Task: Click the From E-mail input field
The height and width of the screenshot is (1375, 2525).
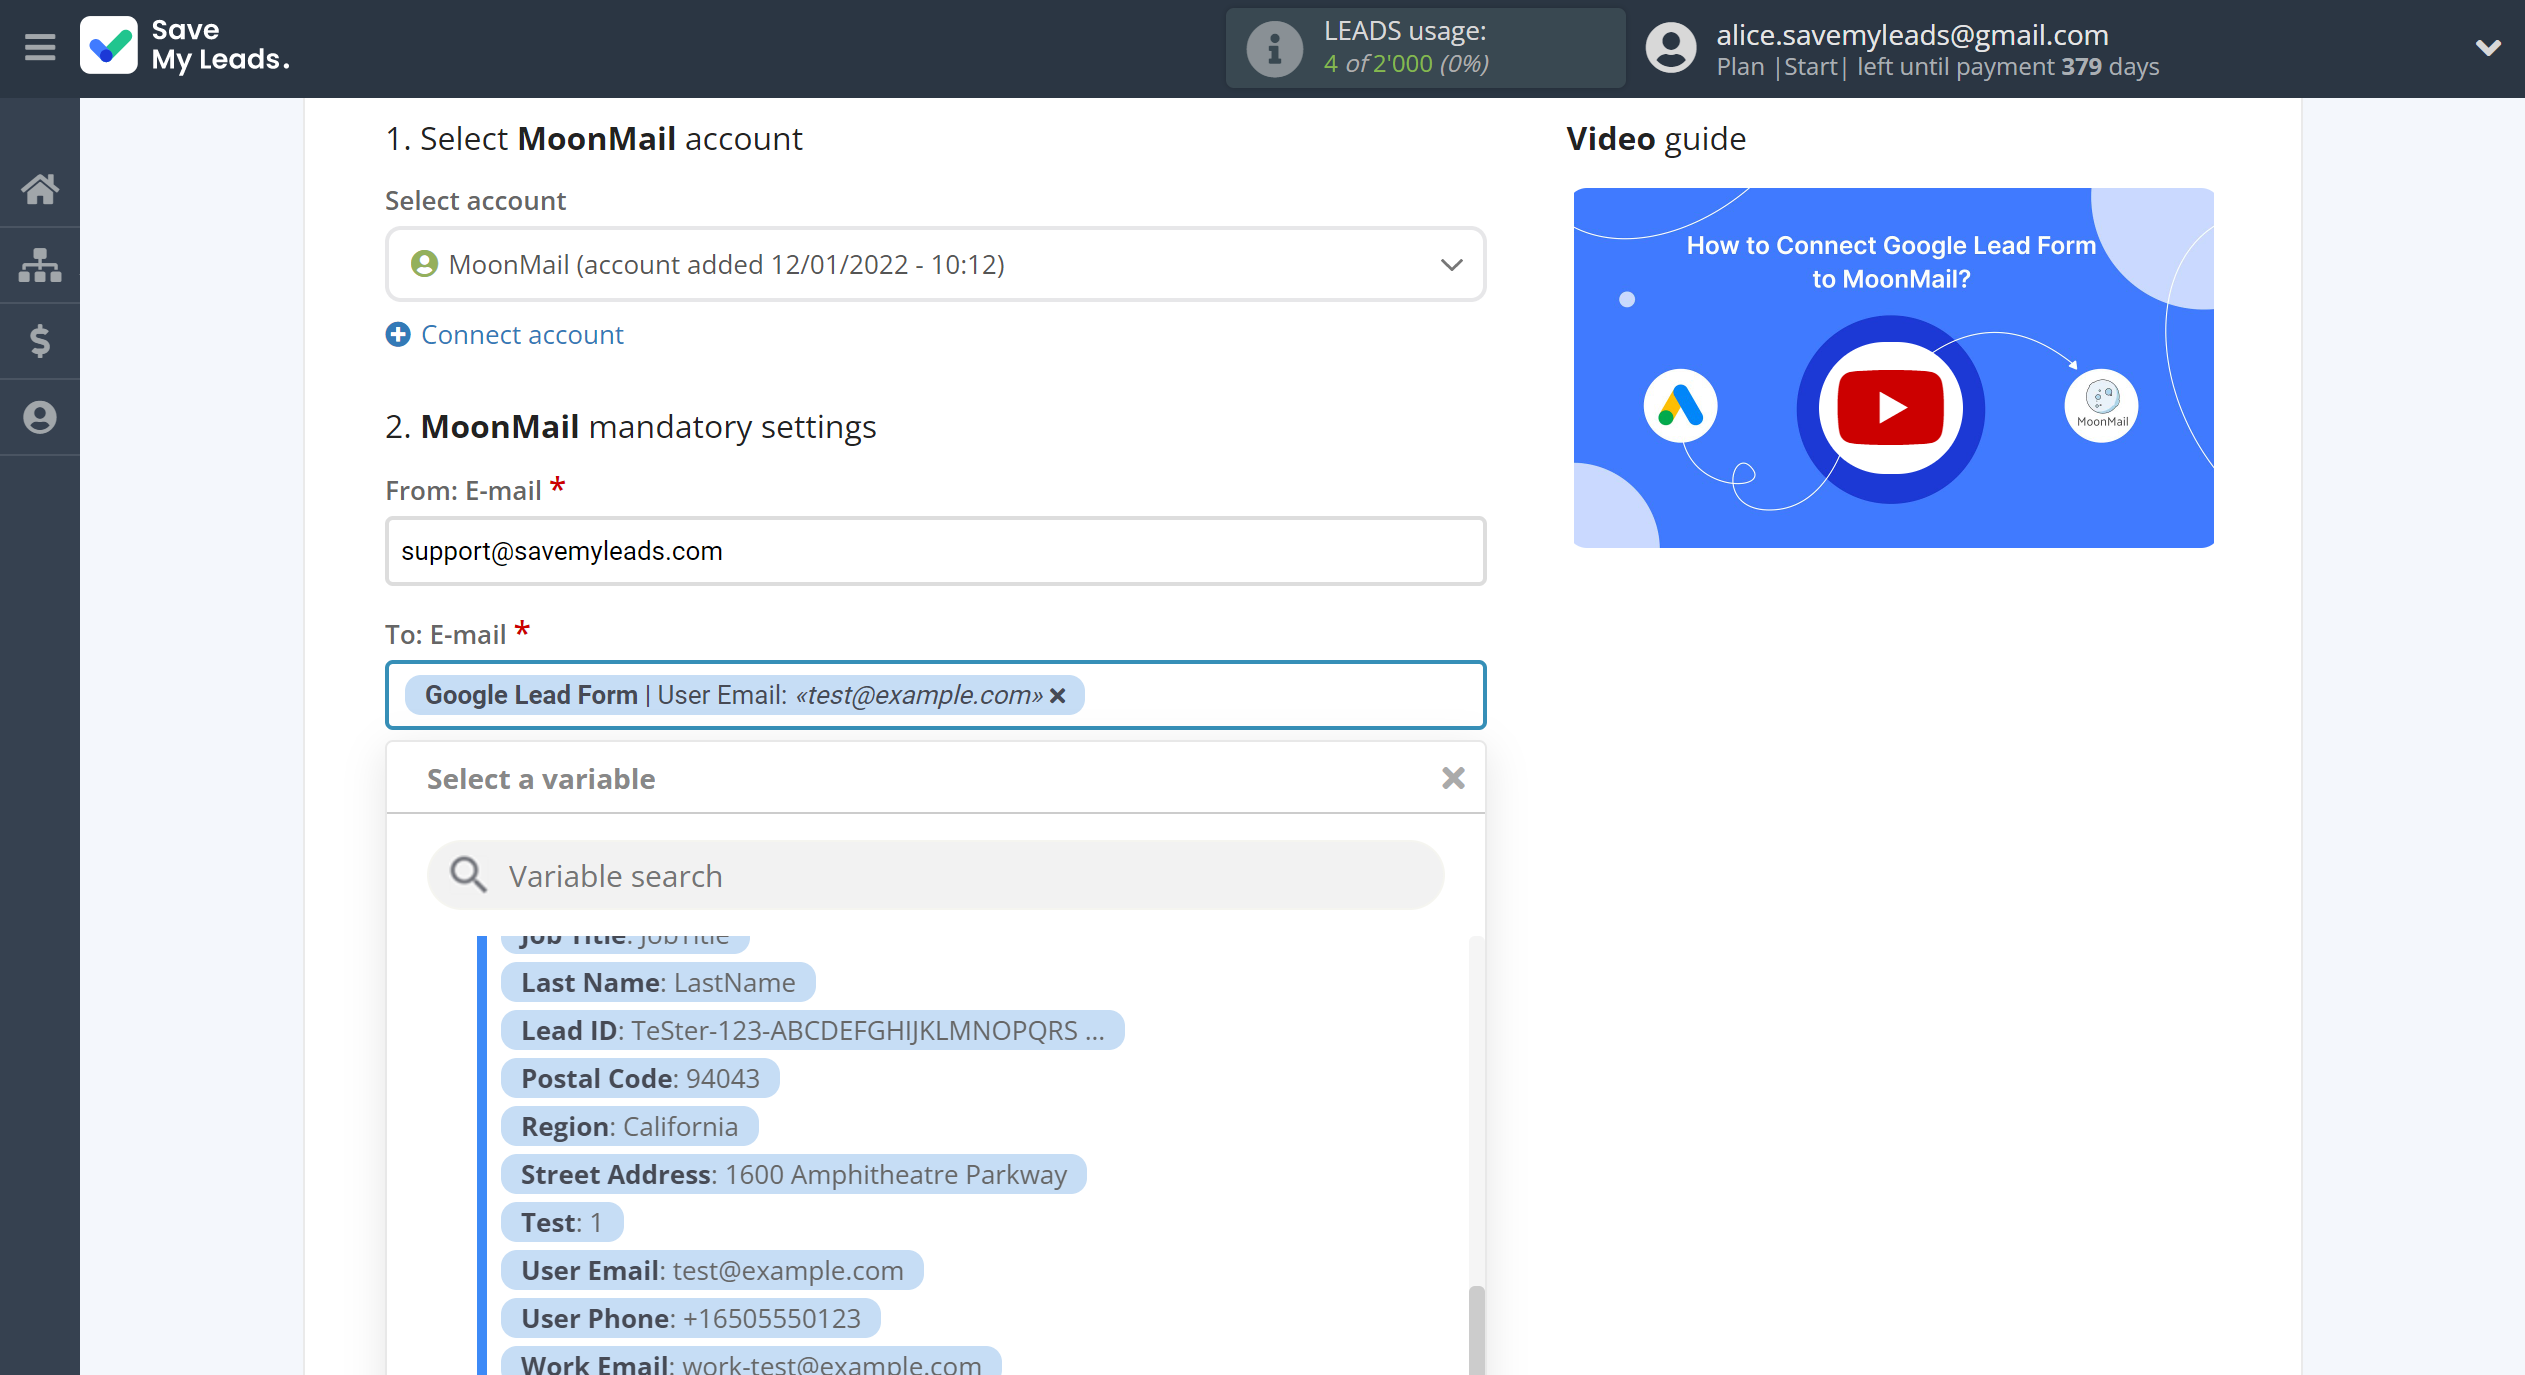Action: (x=934, y=550)
